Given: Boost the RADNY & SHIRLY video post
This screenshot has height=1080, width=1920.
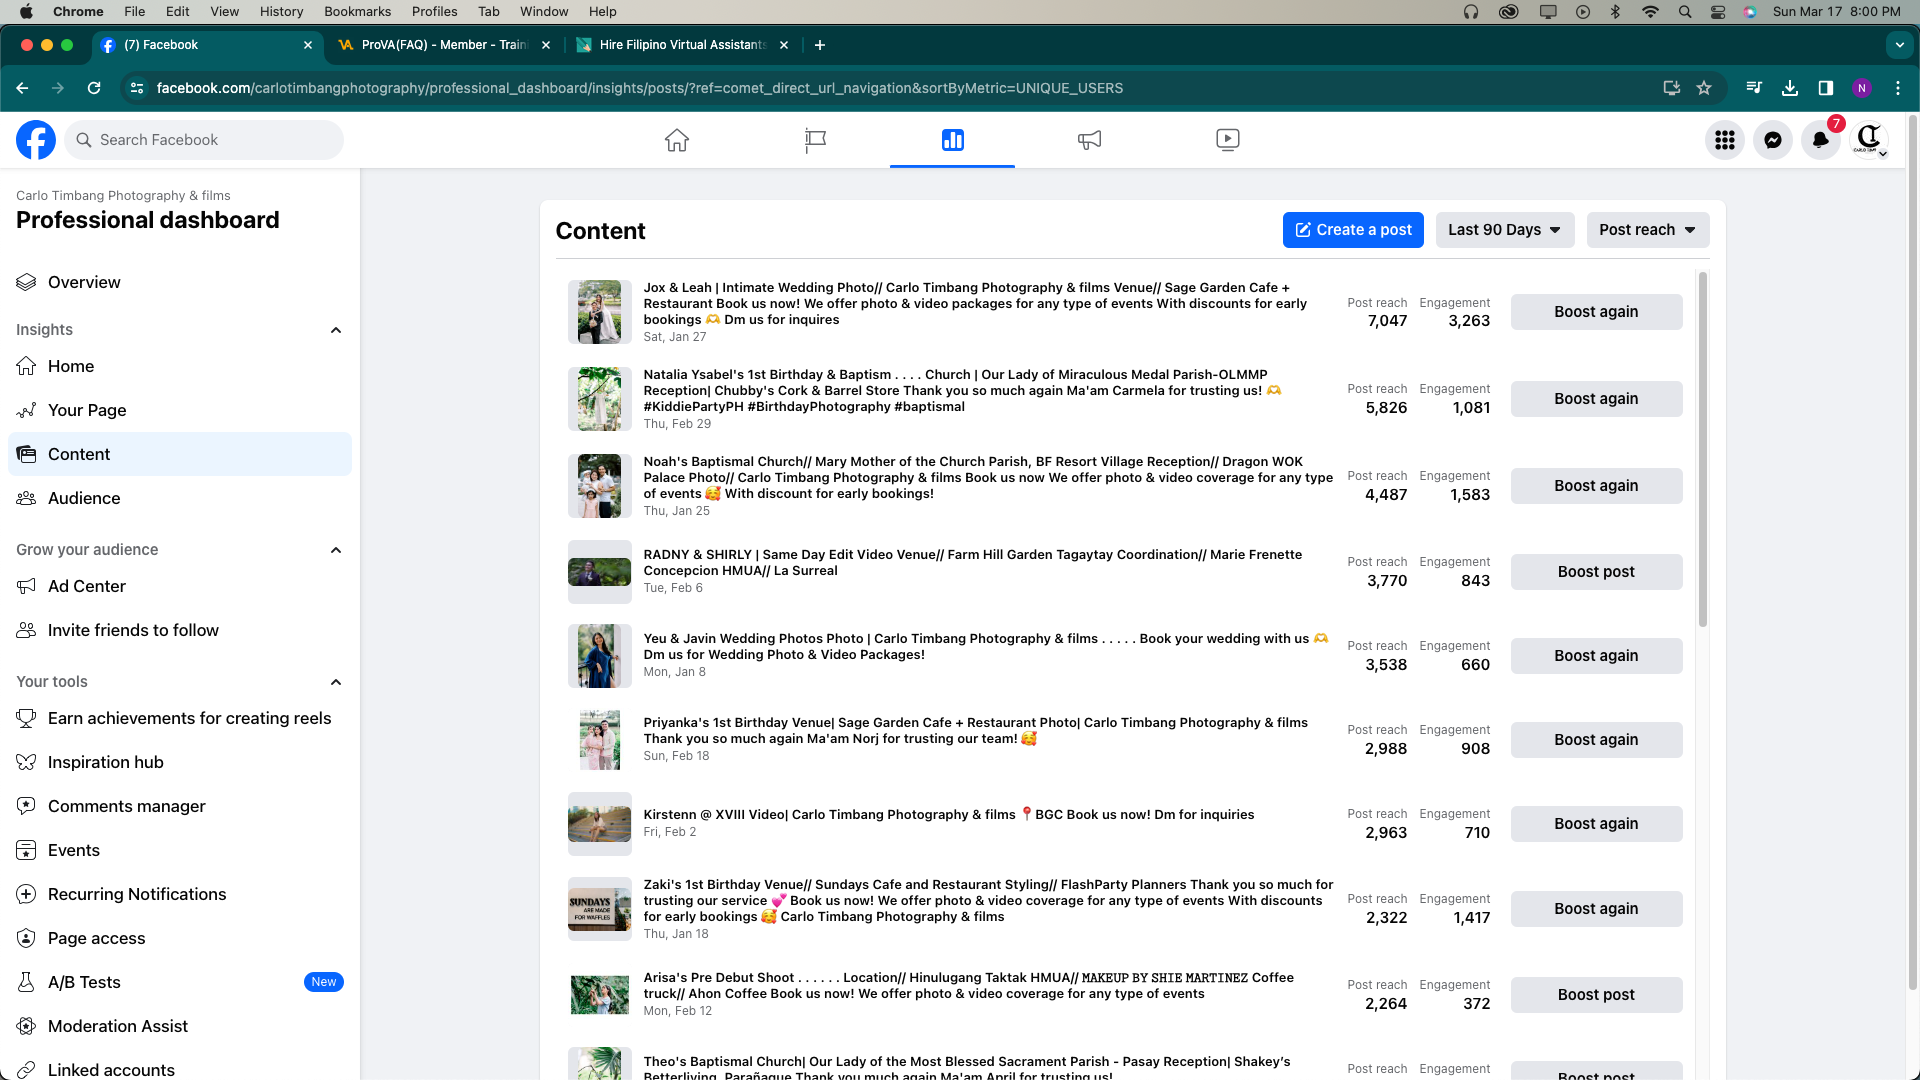Looking at the screenshot, I should tap(1596, 572).
